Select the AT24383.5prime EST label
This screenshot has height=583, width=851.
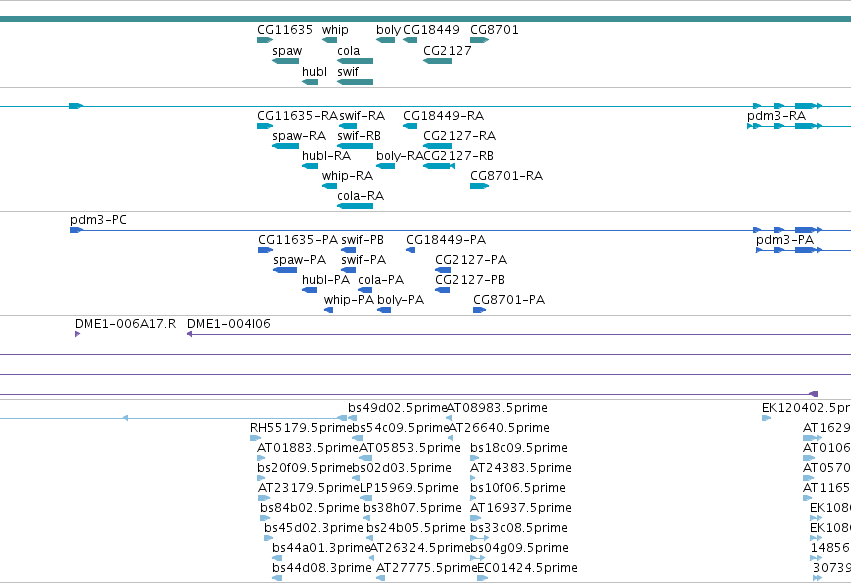[520, 468]
